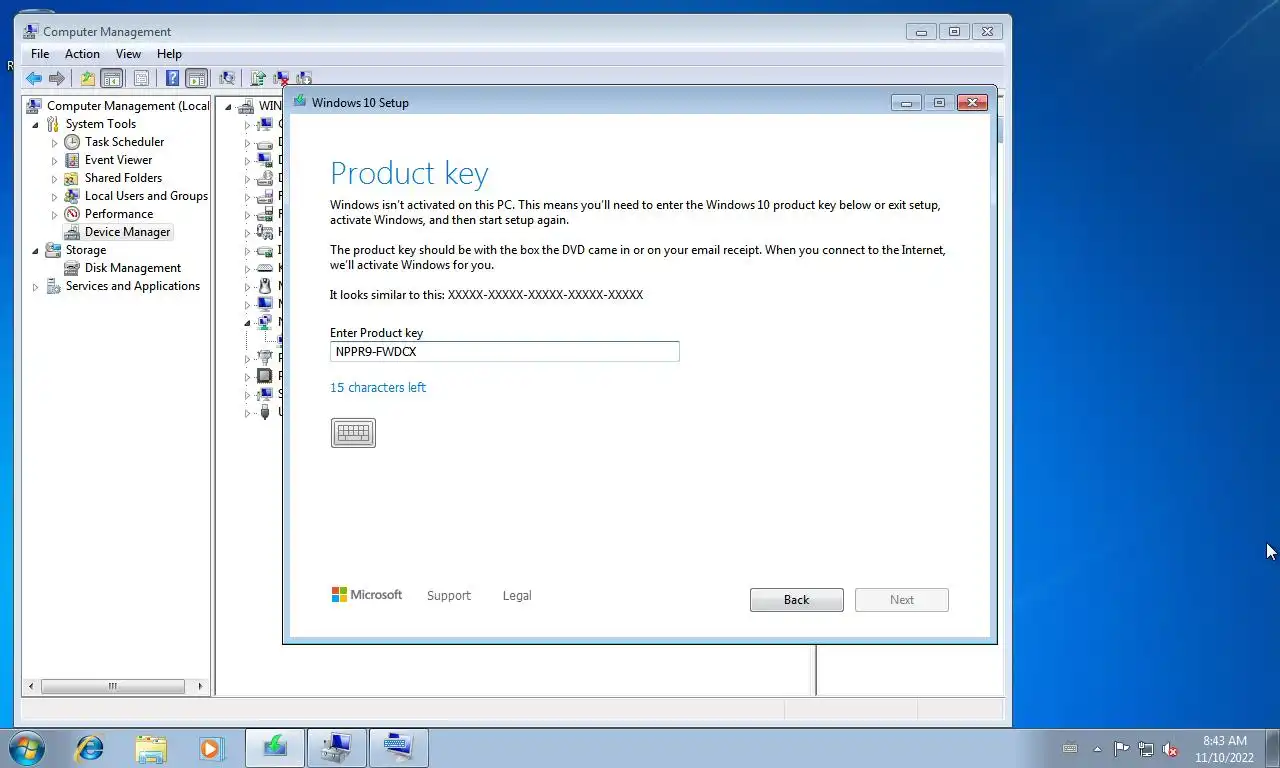
Task: Select Event Viewer in the console tree
Action: pos(118,160)
